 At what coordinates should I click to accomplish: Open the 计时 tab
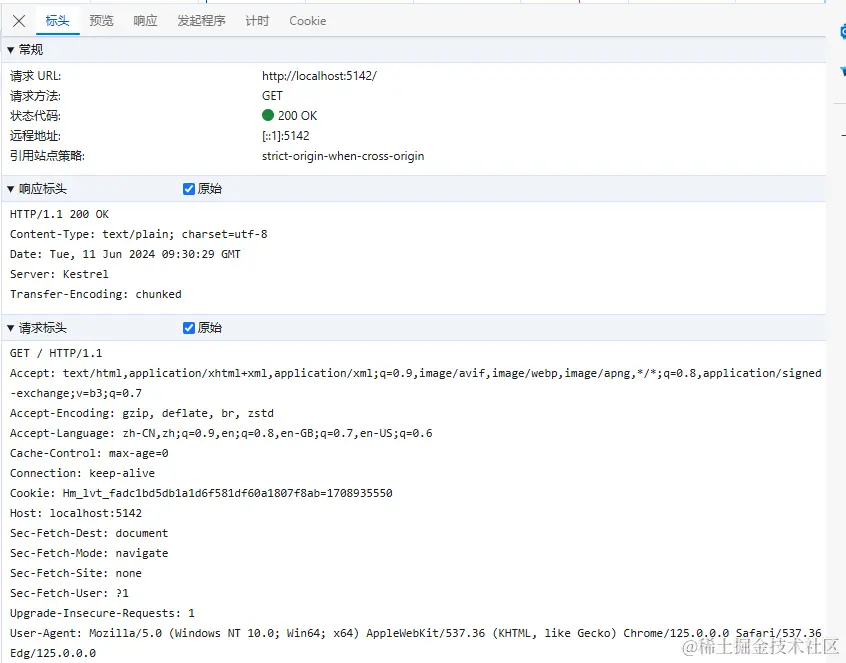coord(257,21)
